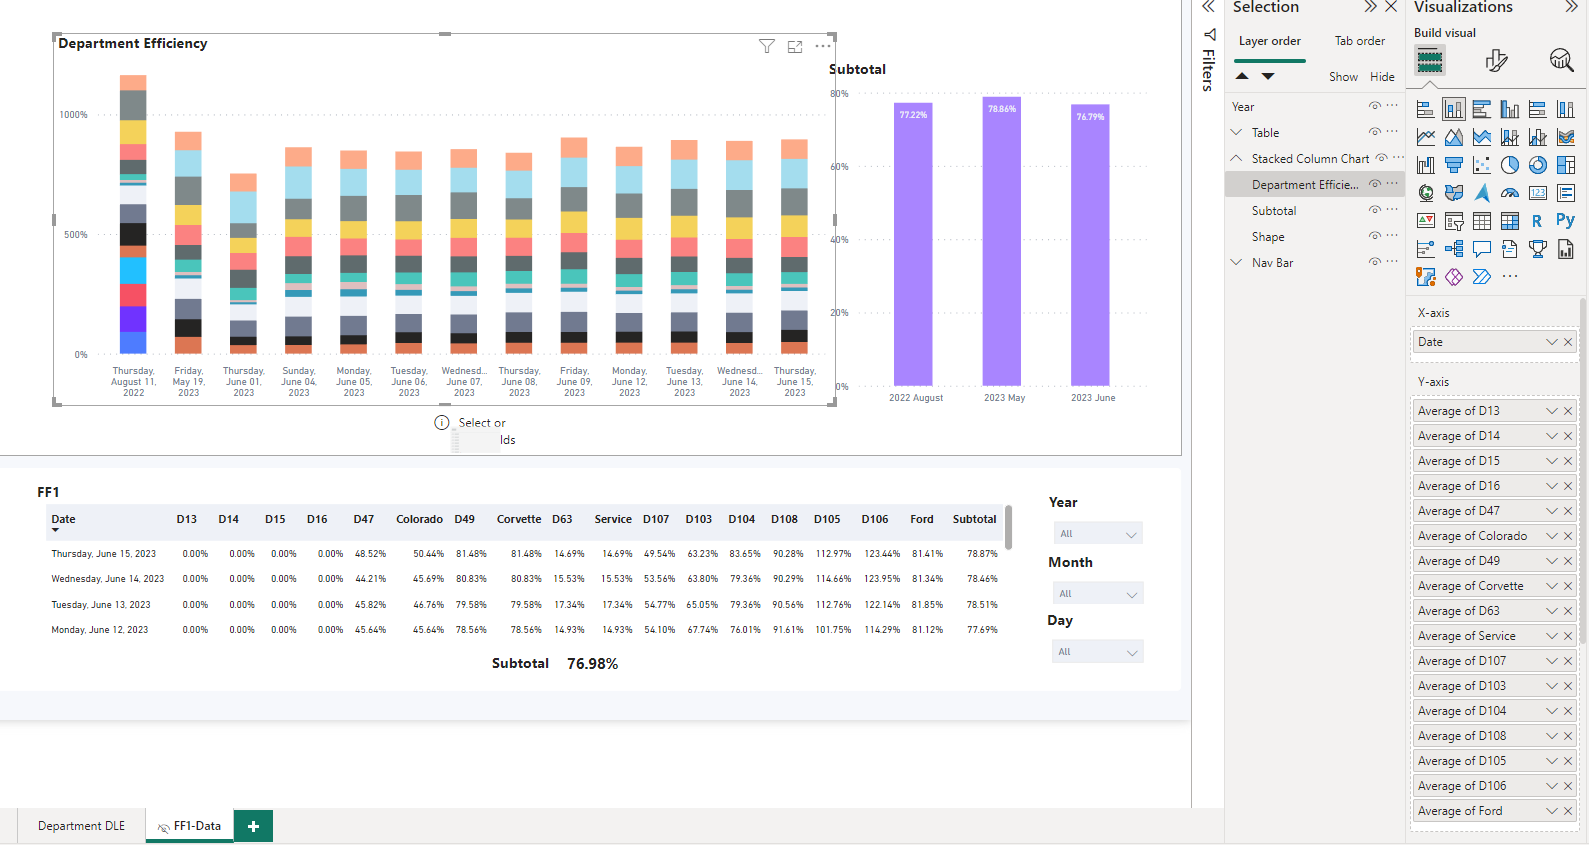Select the treemap visualization icon

click(x=1566, y=165)
